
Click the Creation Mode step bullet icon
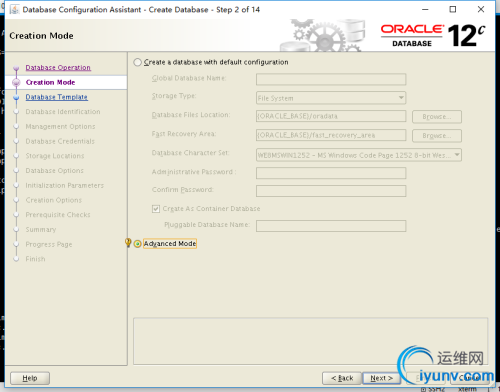(16, 82)
